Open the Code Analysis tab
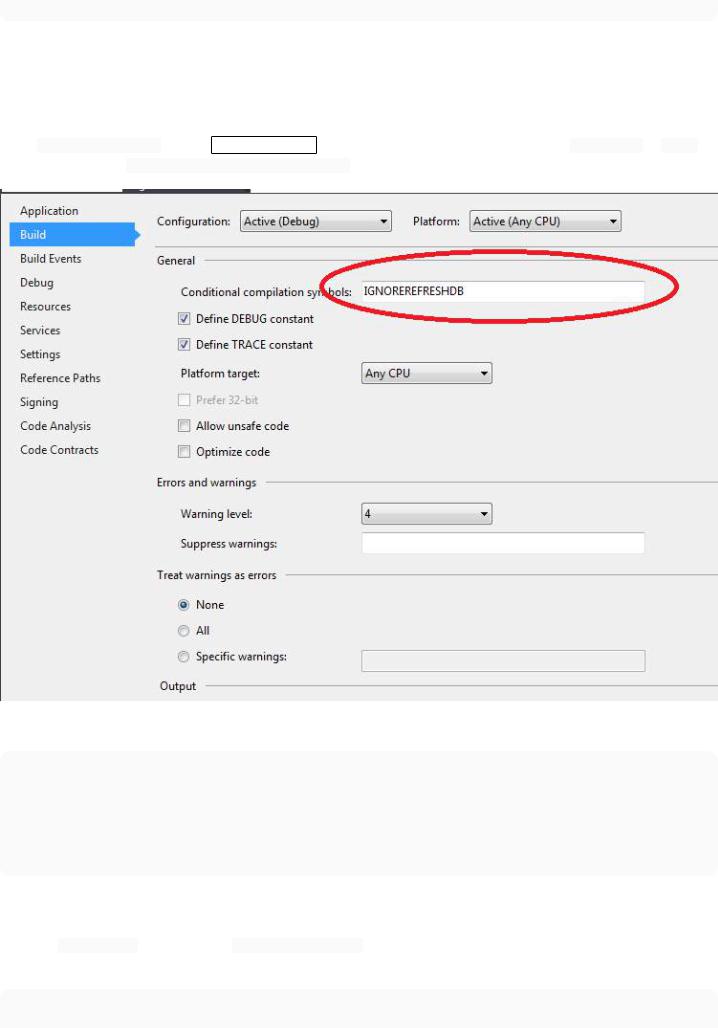This screenshot has height=1028, width=718. point(56,426)
